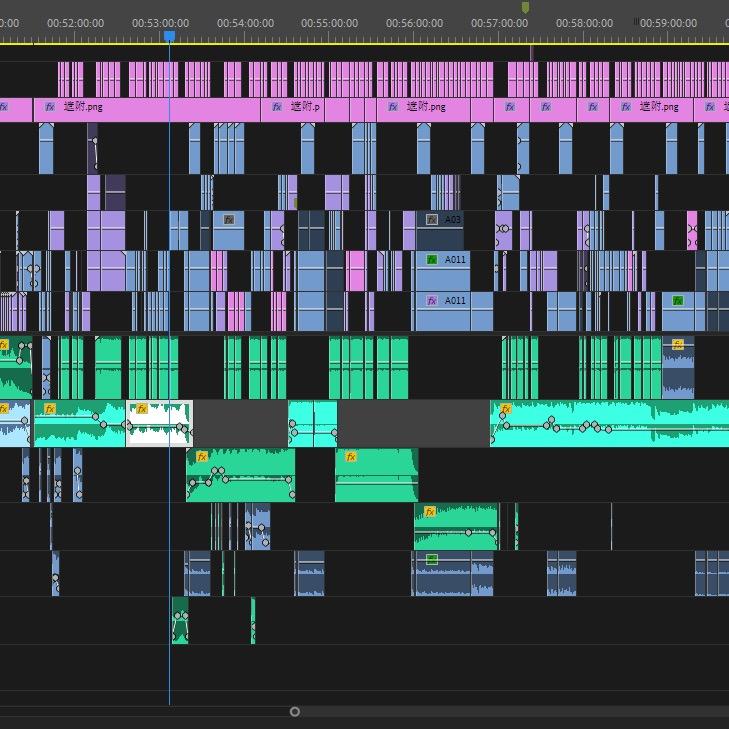The height and width of the screenshot is (729, 729).
Task: Click fx badge on 遮附.png clip near 52:00
Action: [x=49, y=107]
